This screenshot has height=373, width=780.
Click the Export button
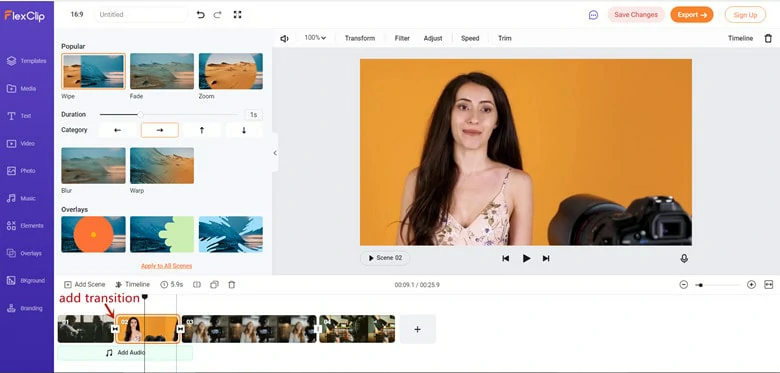pyautogui.click(x=692, y=15)
